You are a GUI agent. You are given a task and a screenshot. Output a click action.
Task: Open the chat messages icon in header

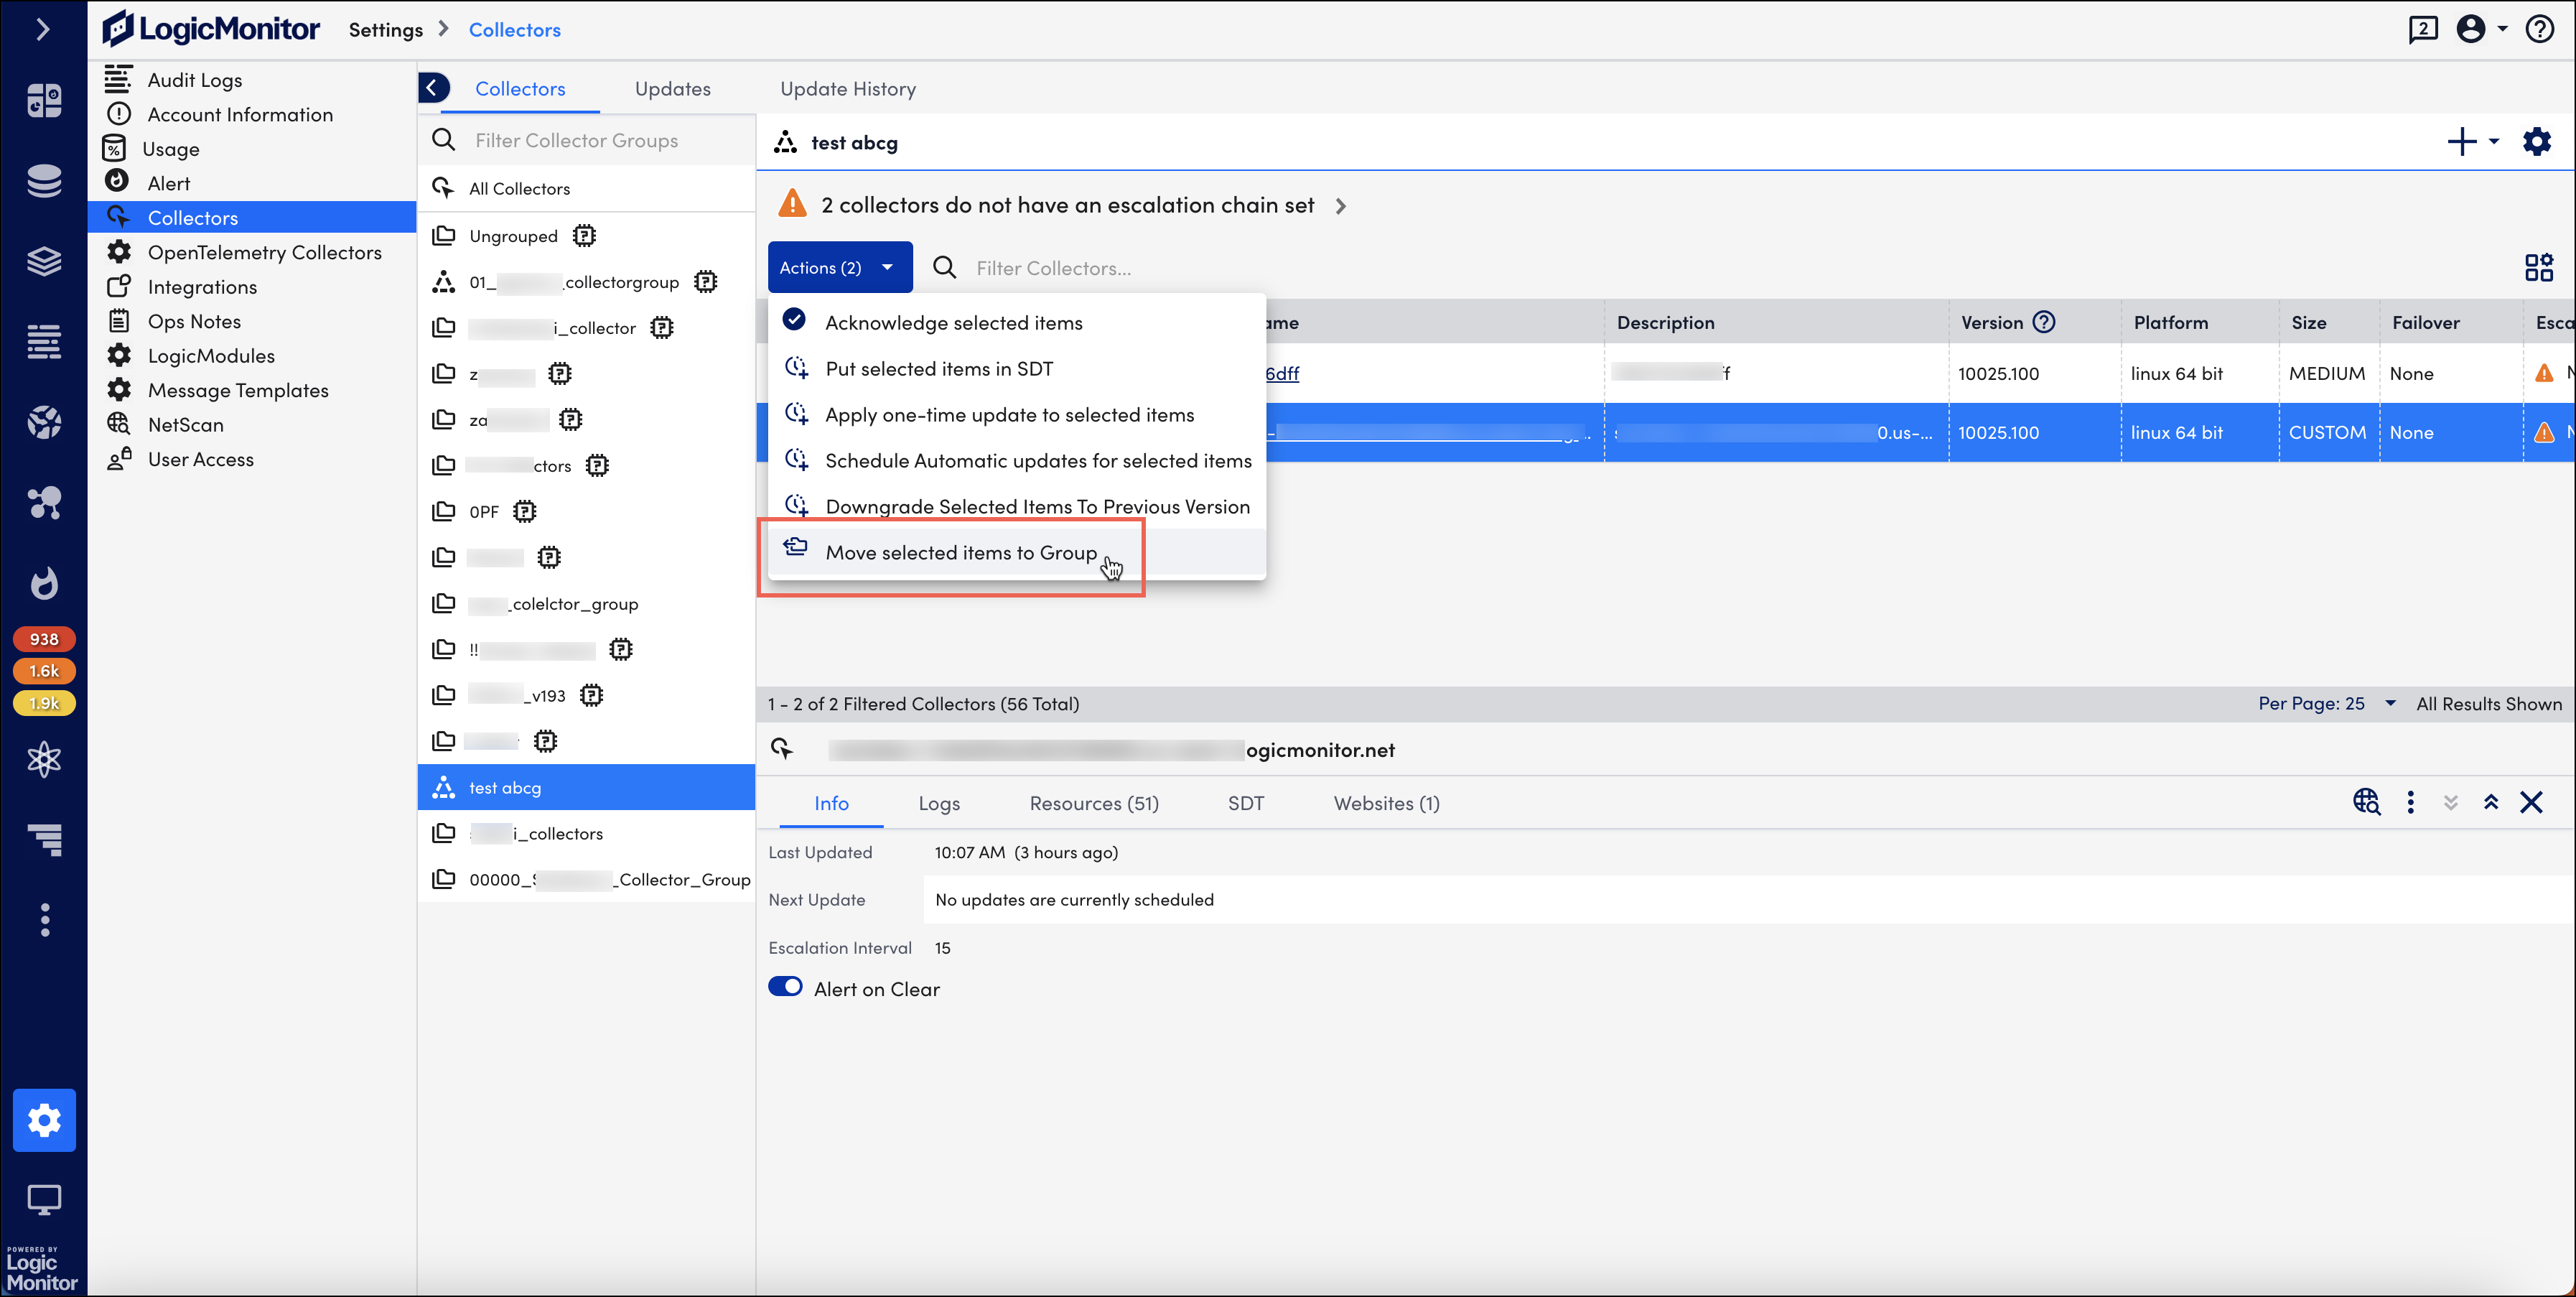[x=2422, y=29]
